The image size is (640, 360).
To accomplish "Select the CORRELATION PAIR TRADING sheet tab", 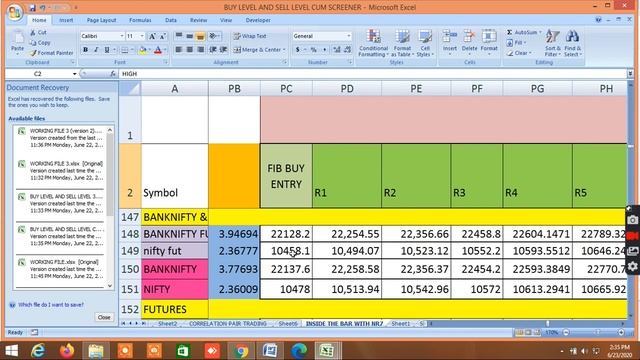I will click(x=227, y=324).
